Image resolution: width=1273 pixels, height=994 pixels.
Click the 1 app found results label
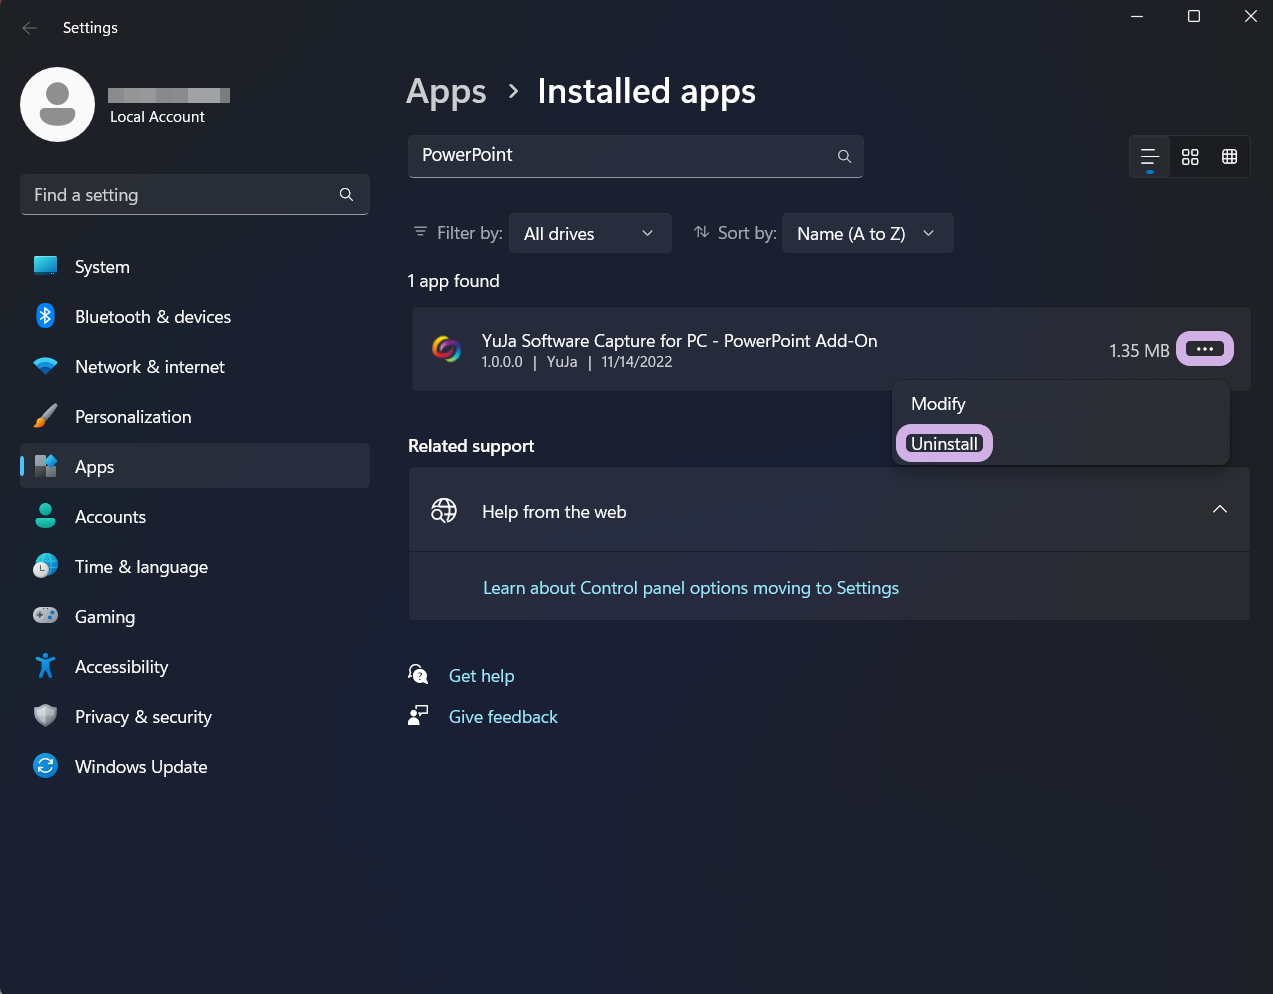[453, 281]
